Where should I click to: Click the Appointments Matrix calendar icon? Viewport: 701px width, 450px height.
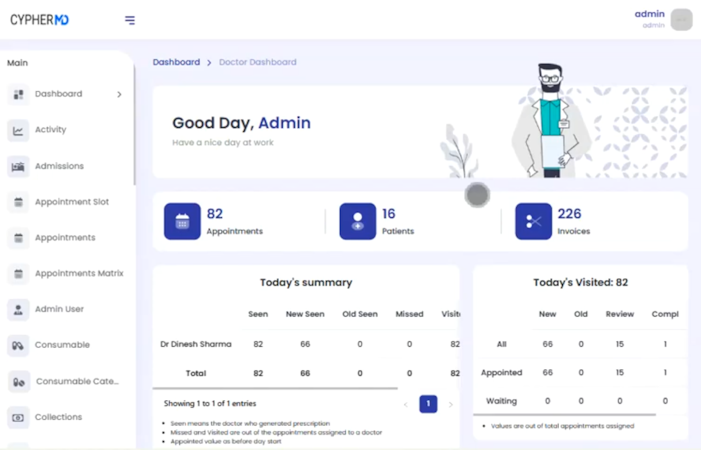[18, 273]
